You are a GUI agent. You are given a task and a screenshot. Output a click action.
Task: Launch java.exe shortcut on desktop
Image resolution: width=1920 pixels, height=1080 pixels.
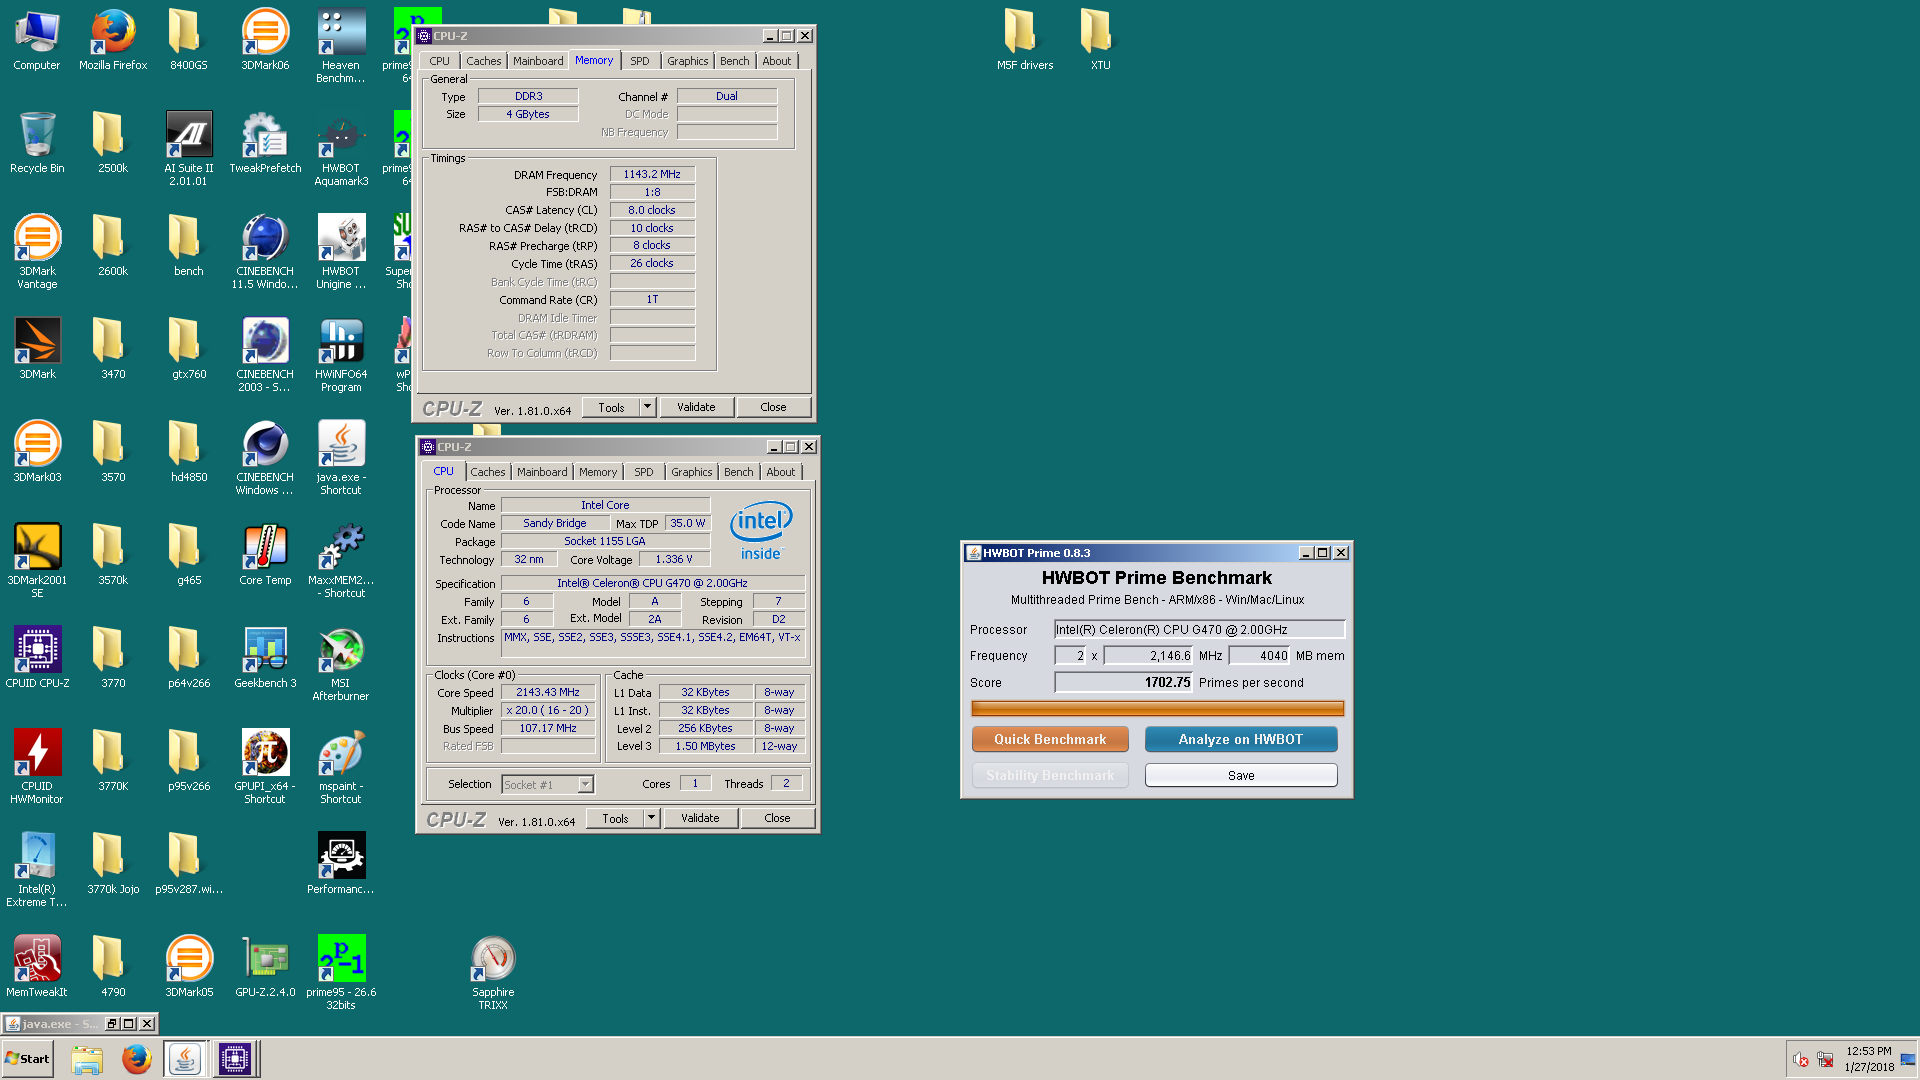pyautogui.click(x=341, y=458)
